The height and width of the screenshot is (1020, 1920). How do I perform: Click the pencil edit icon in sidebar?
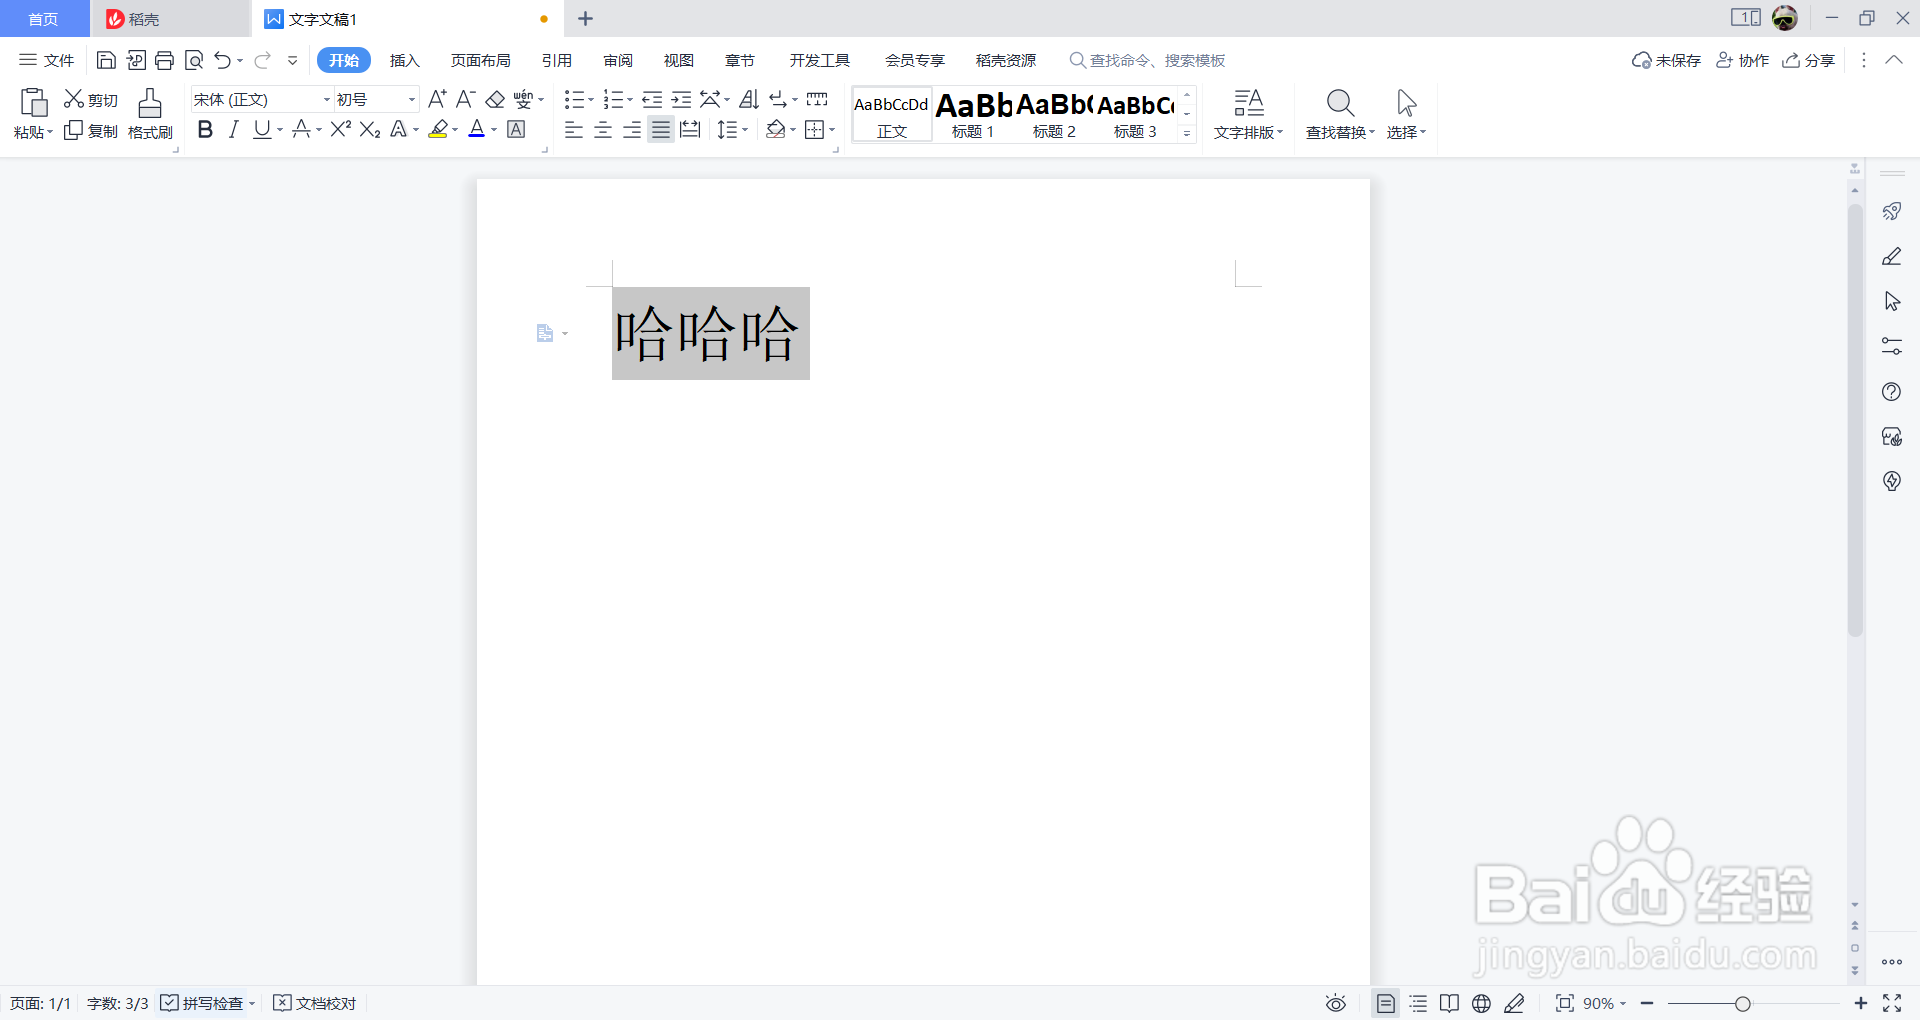(x=1892, y=256)
